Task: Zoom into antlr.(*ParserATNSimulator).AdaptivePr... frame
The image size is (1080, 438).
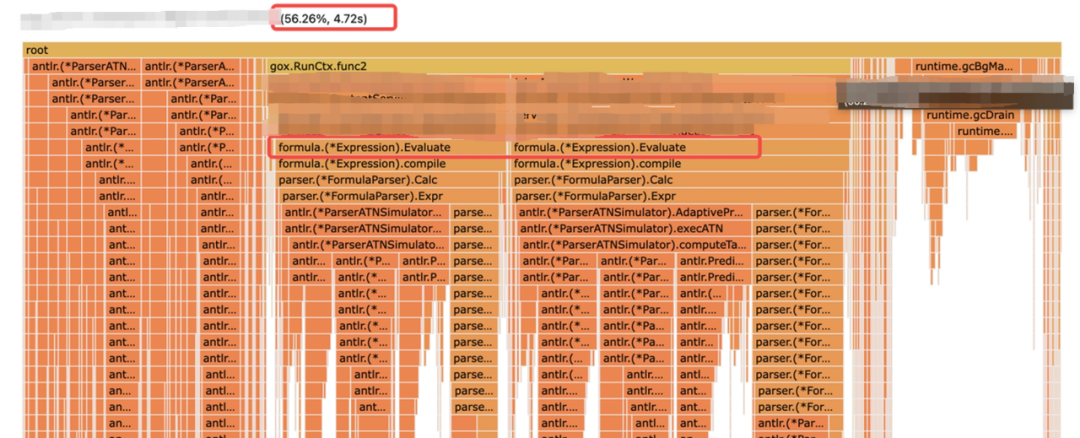Action: 632,212
